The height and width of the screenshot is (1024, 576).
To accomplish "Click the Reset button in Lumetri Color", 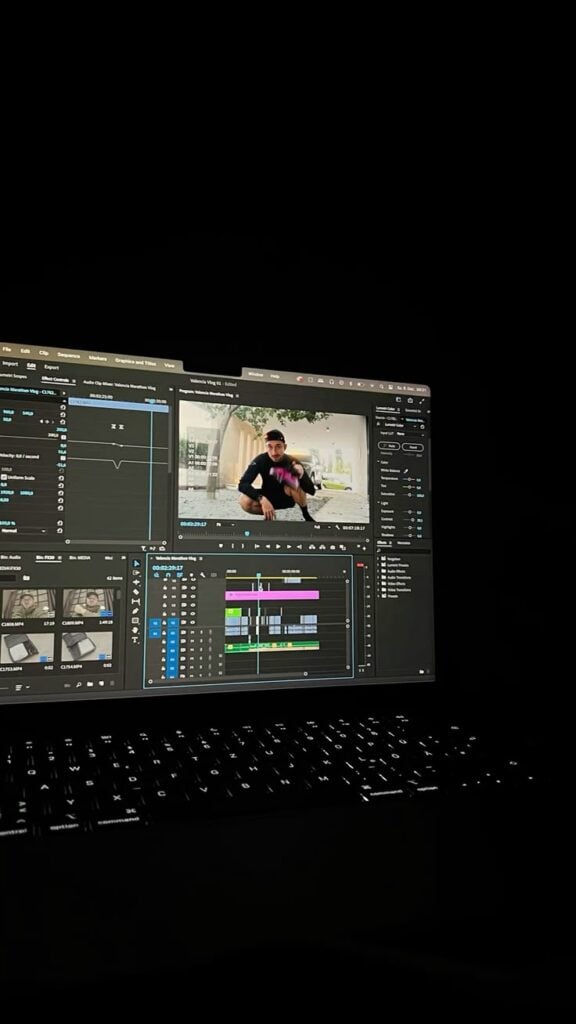I will [x=413, y=447].
